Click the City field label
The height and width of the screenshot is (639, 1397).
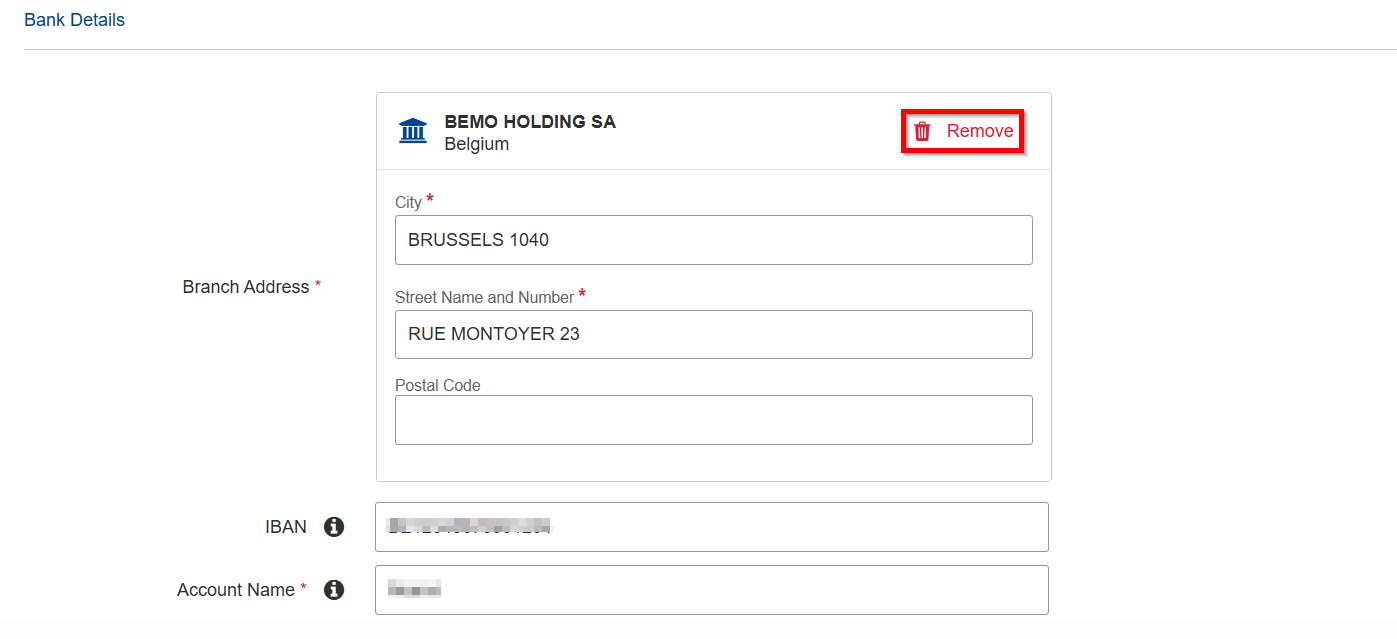(408, 203)
